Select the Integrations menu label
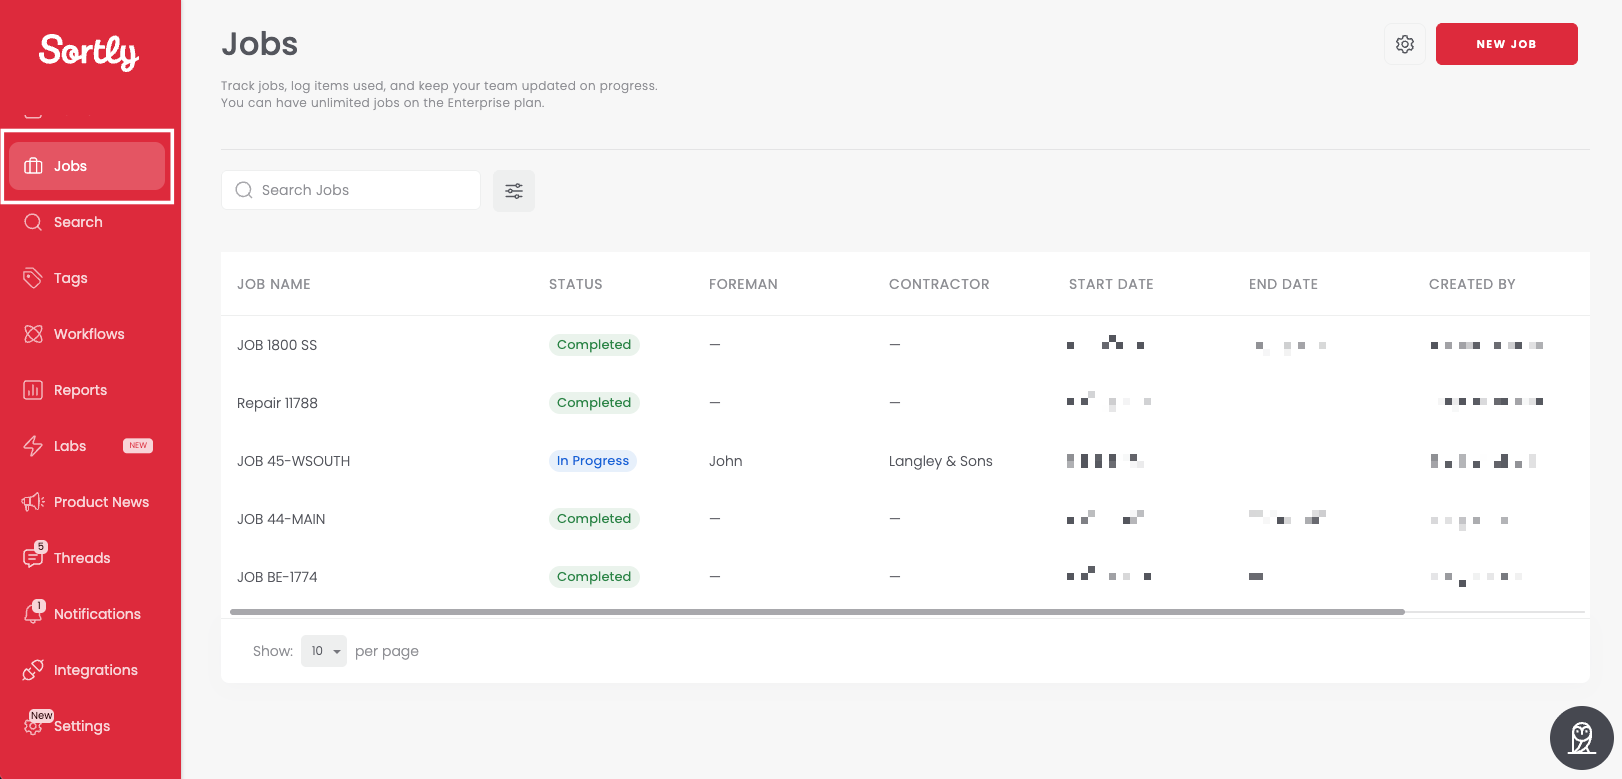 pos(96,670)
